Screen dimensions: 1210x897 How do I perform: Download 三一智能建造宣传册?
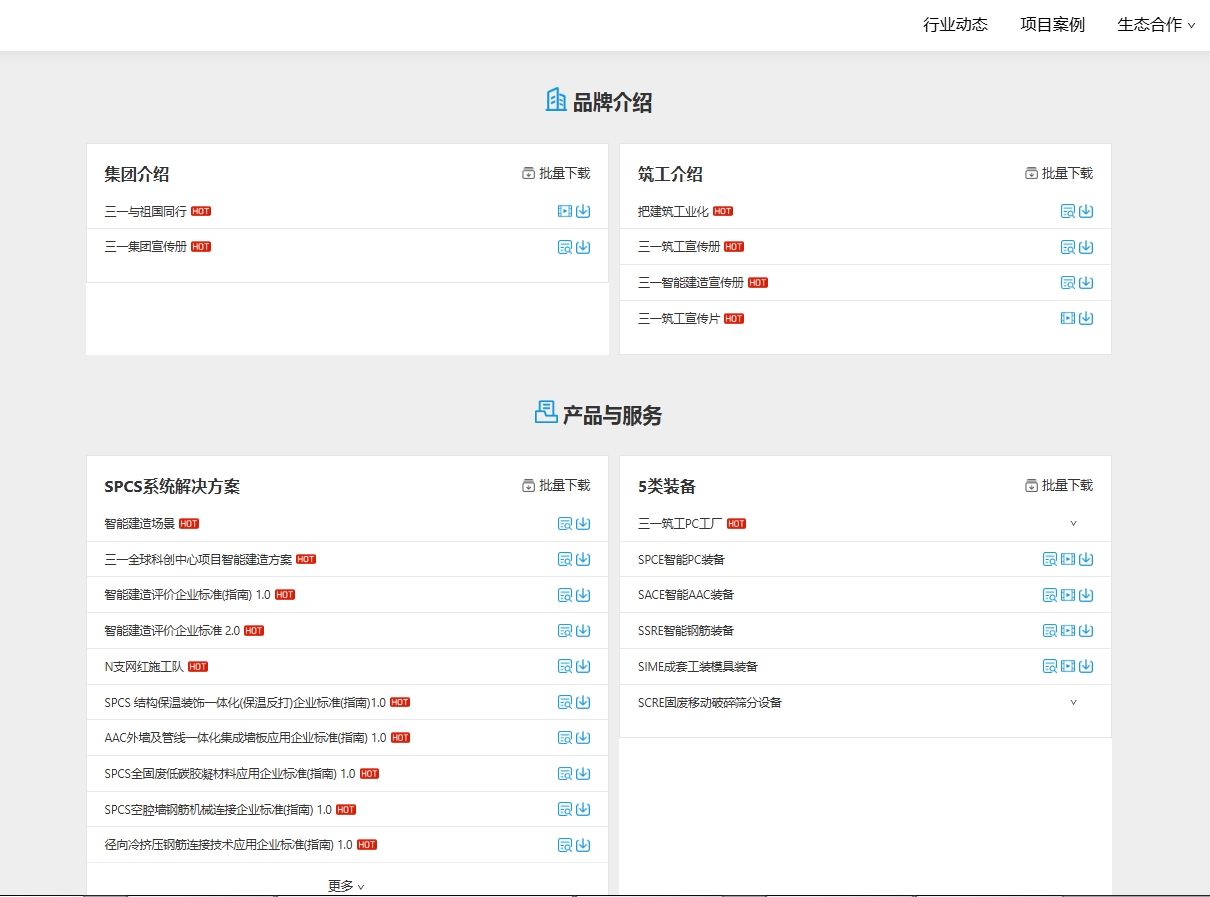coord(1086,283)
